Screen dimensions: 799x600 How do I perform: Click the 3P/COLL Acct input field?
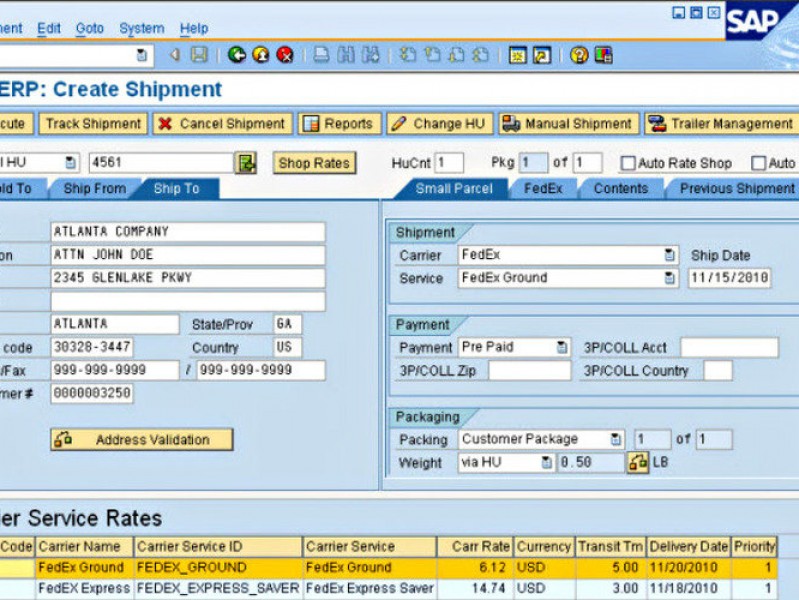[x=729, y=348]
